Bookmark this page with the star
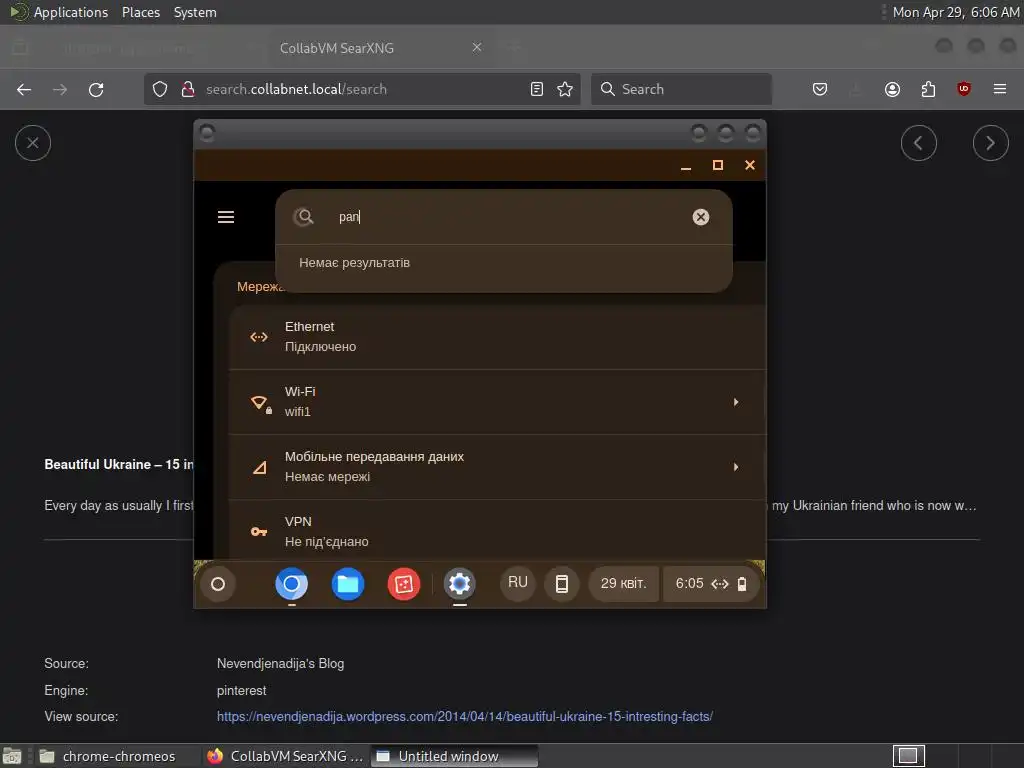 coord(565,89)
